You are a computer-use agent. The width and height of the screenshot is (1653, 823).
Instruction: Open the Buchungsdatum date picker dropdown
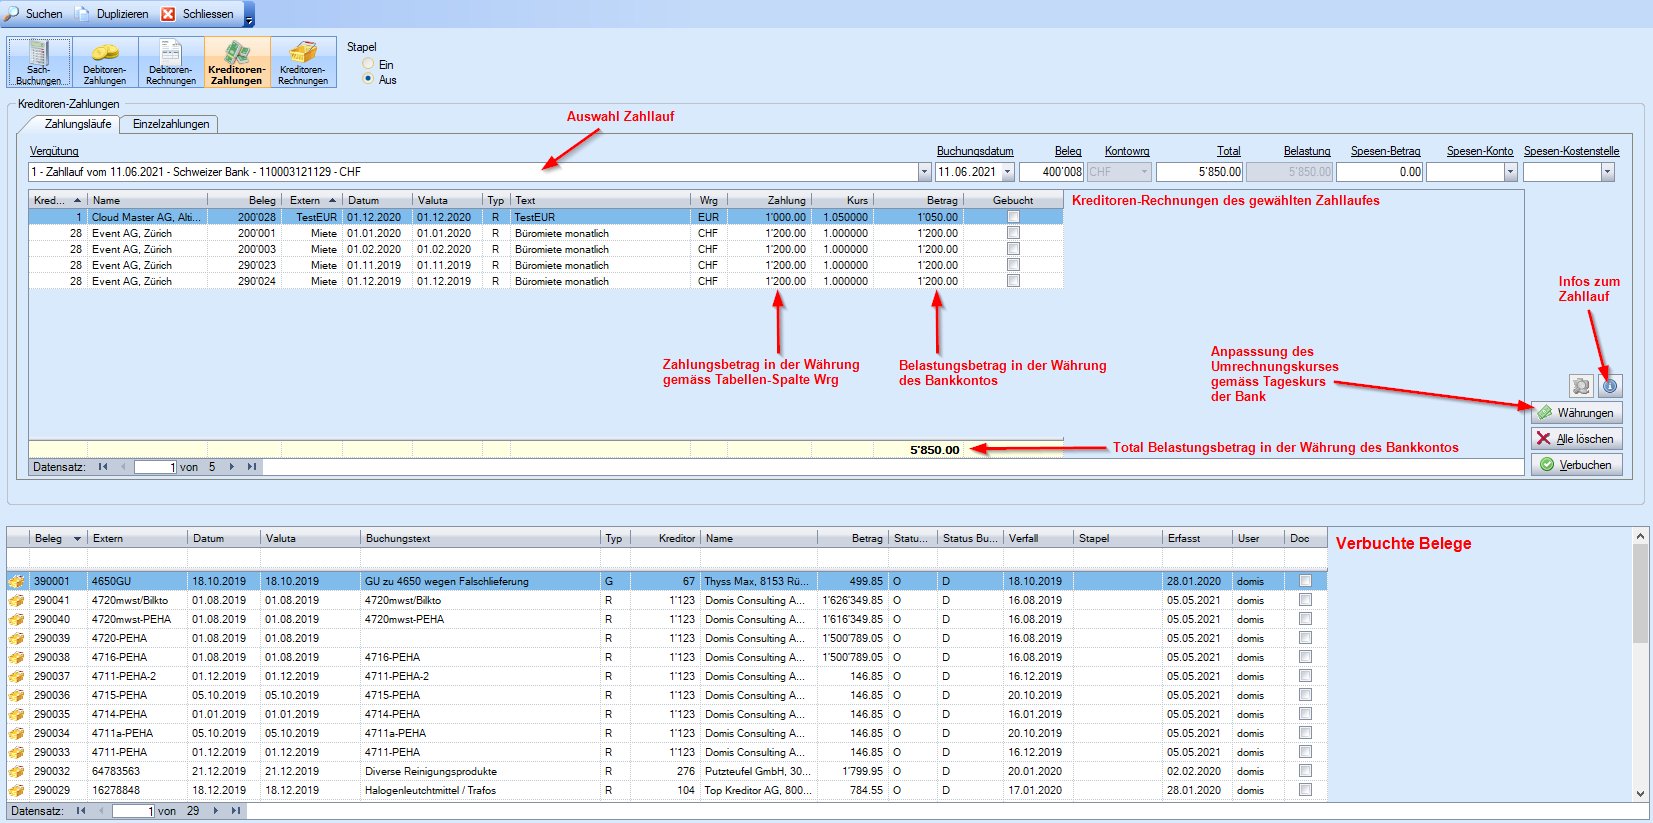click(x=1007, y=172)
